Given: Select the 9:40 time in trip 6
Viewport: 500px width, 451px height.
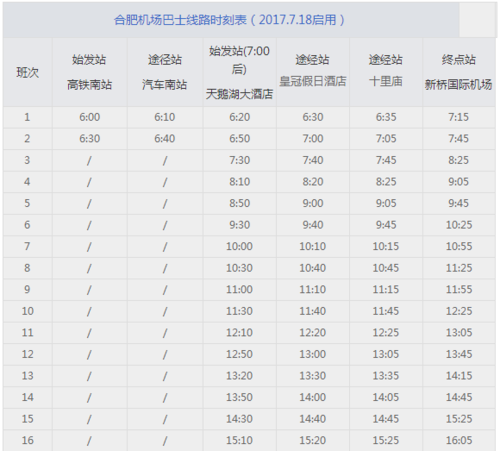Looking at the screenshot, I should coord(313,225).
